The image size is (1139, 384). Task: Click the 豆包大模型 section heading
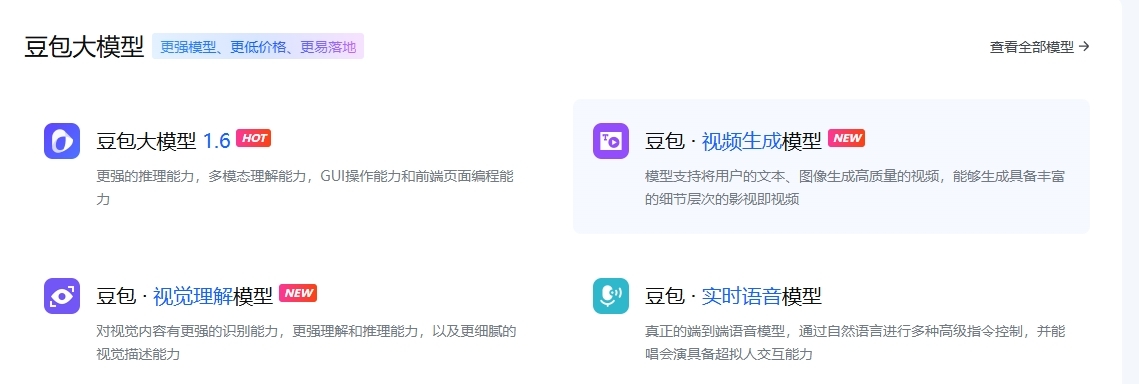(84, 47)
